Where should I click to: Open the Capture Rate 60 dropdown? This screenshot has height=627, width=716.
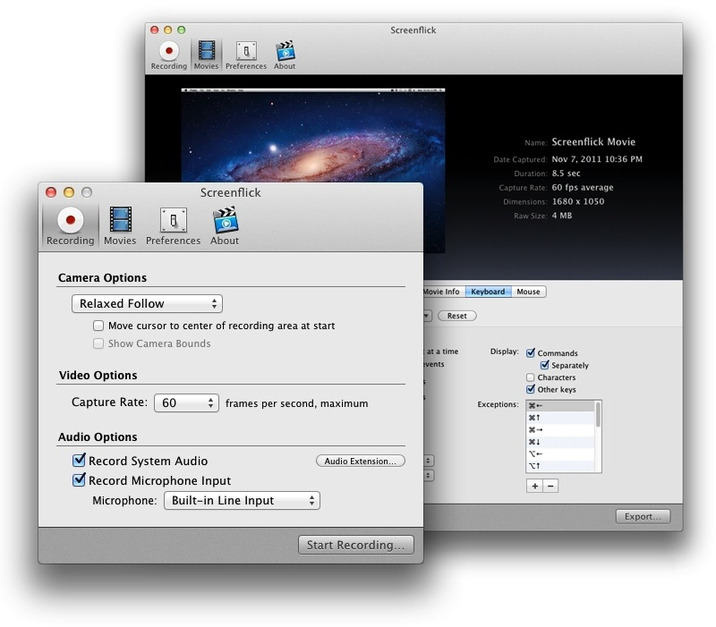pos(186,403)
